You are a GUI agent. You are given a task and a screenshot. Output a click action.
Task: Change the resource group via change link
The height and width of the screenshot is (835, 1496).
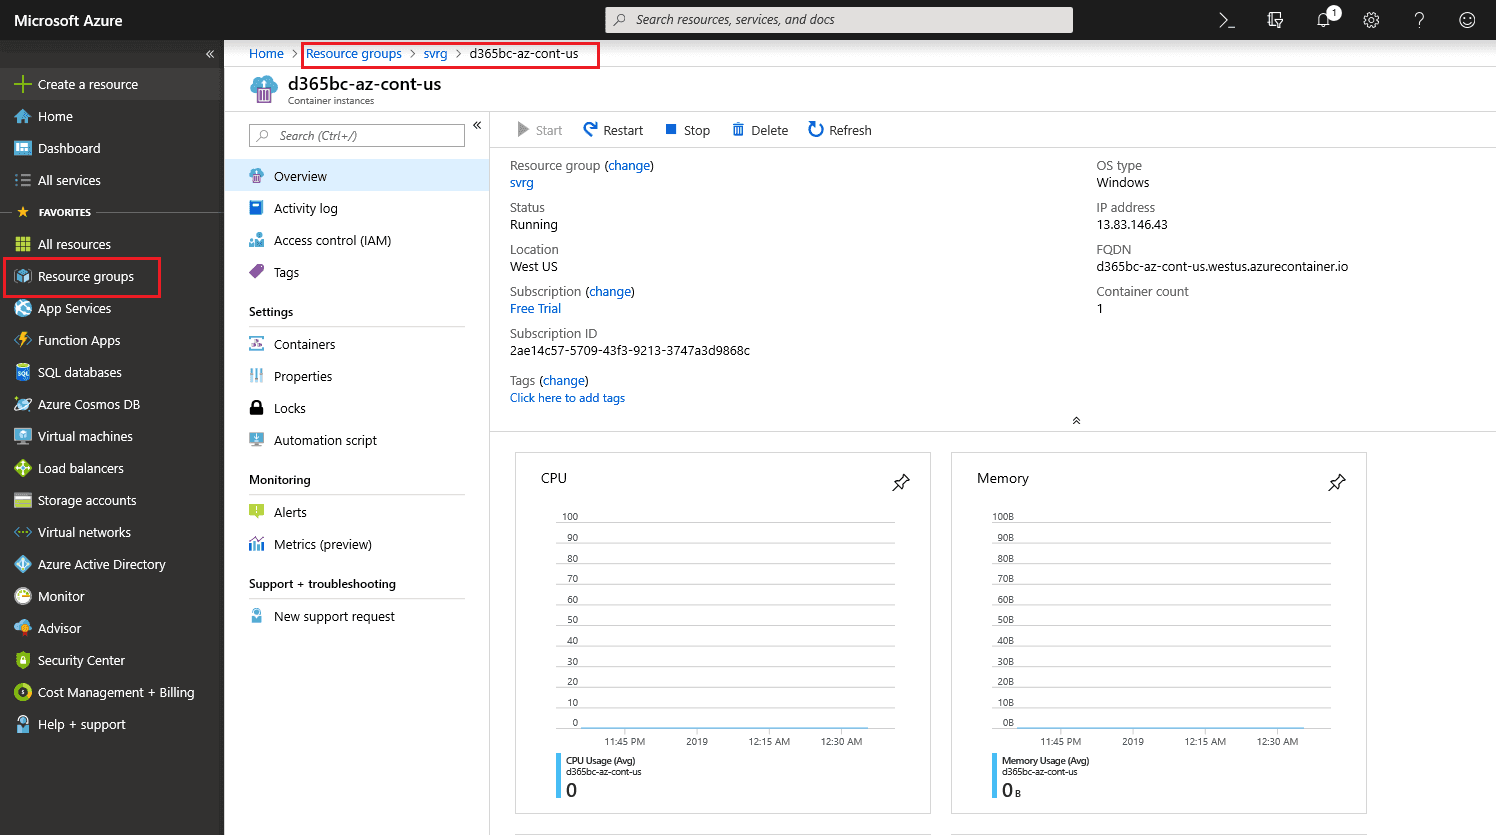pos(629,166)
